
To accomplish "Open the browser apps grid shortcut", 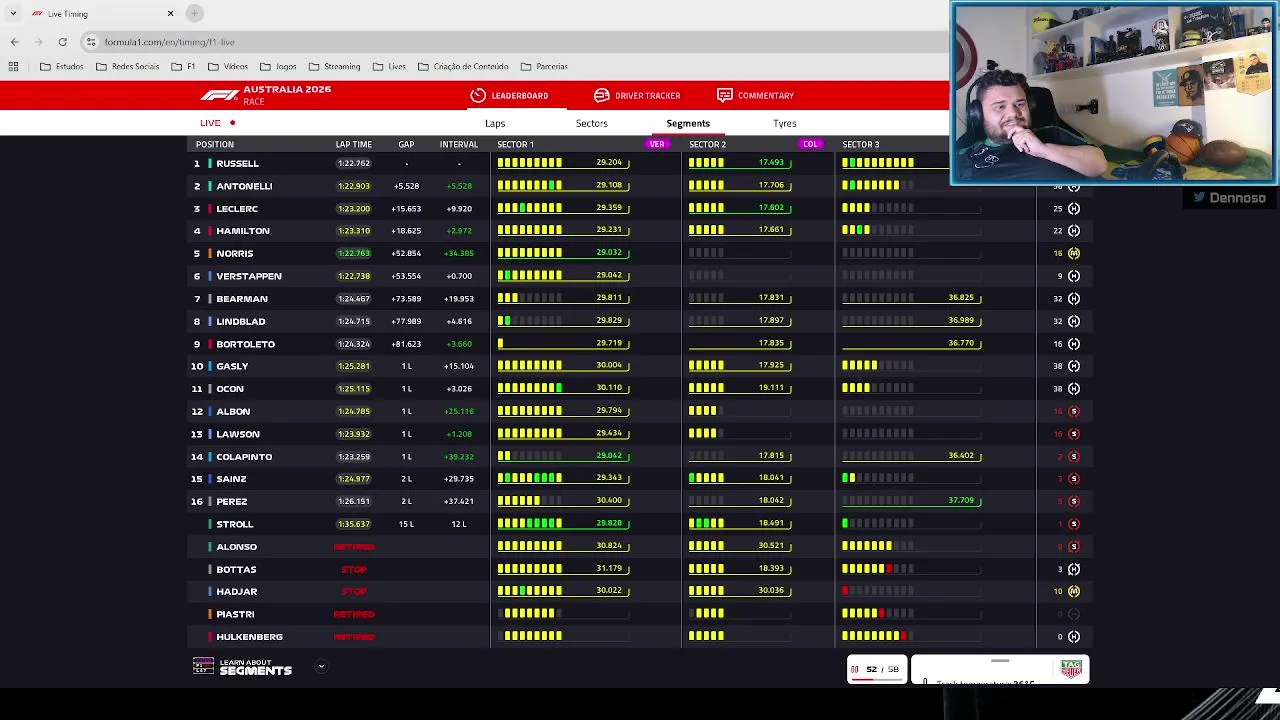I will coord(13,67).
